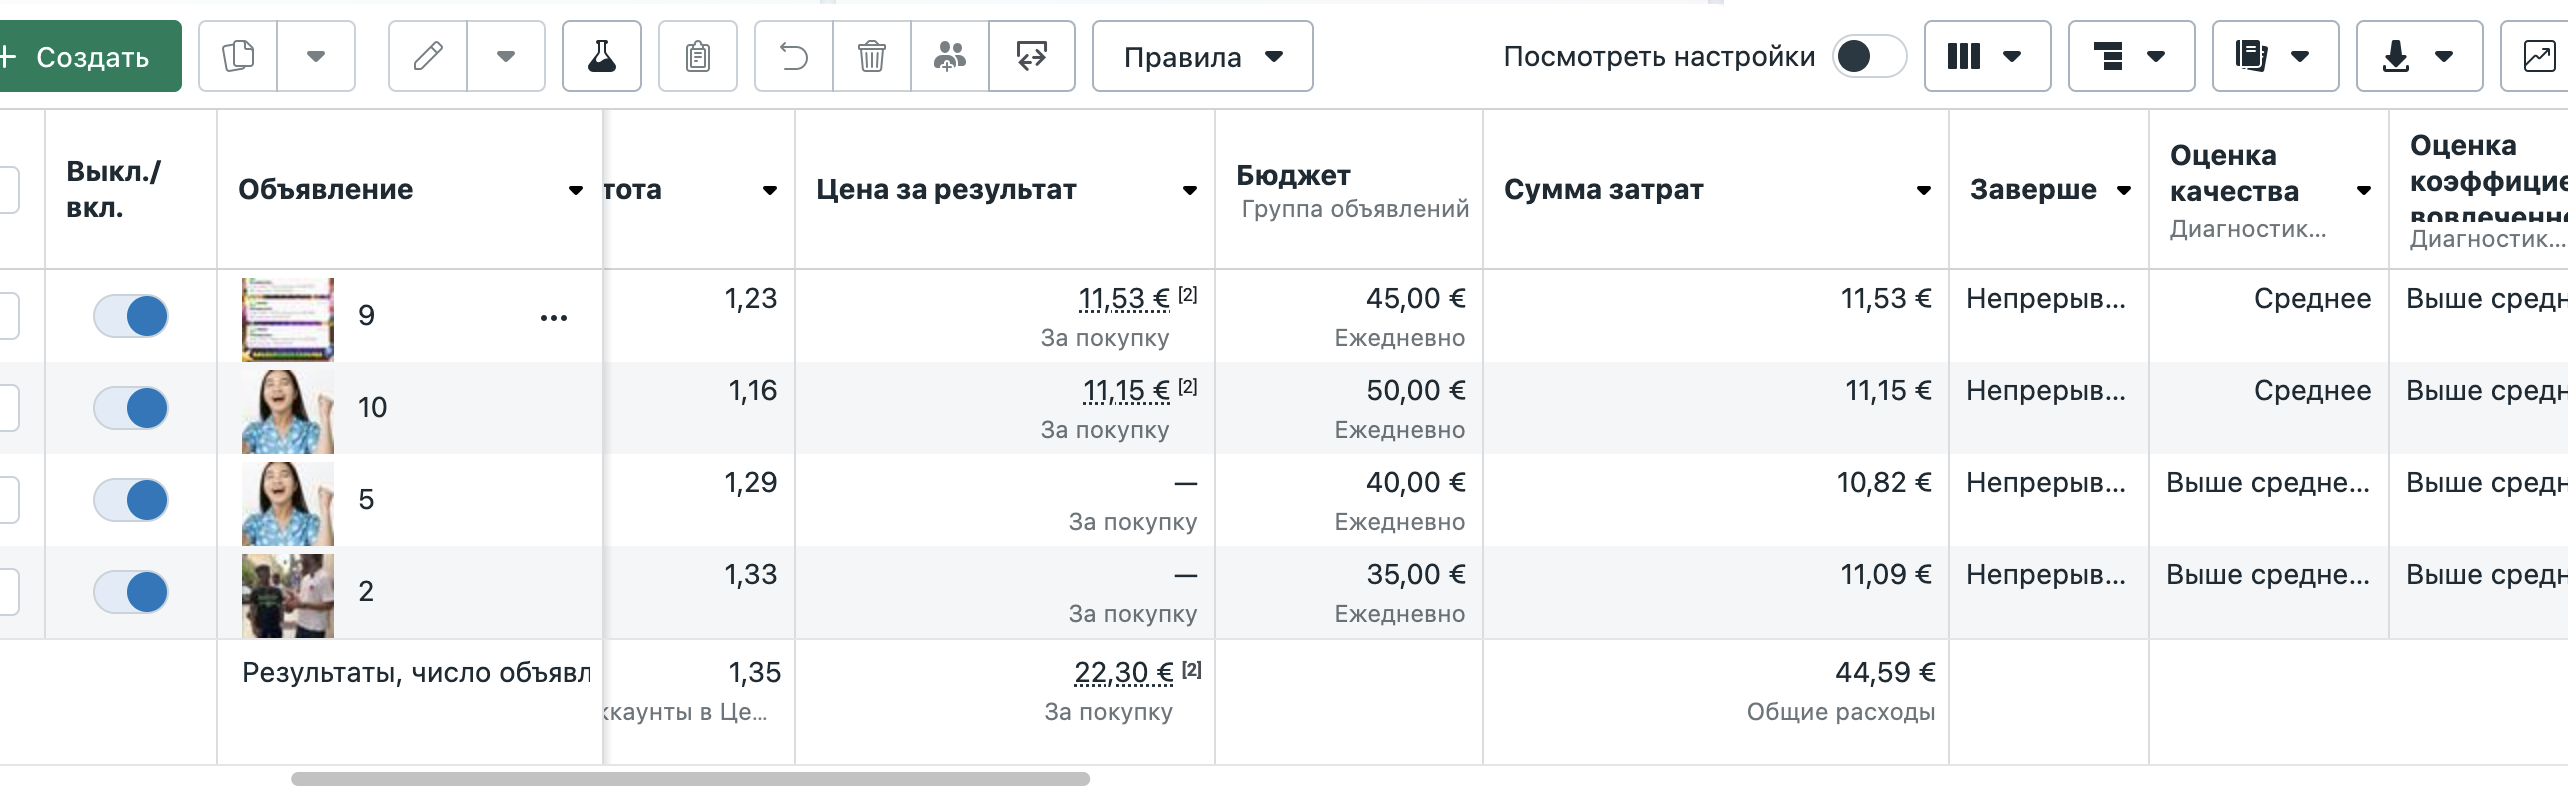
Task: Open the 11,53 € cost per result link
Action: click(x=1123, y=298)
